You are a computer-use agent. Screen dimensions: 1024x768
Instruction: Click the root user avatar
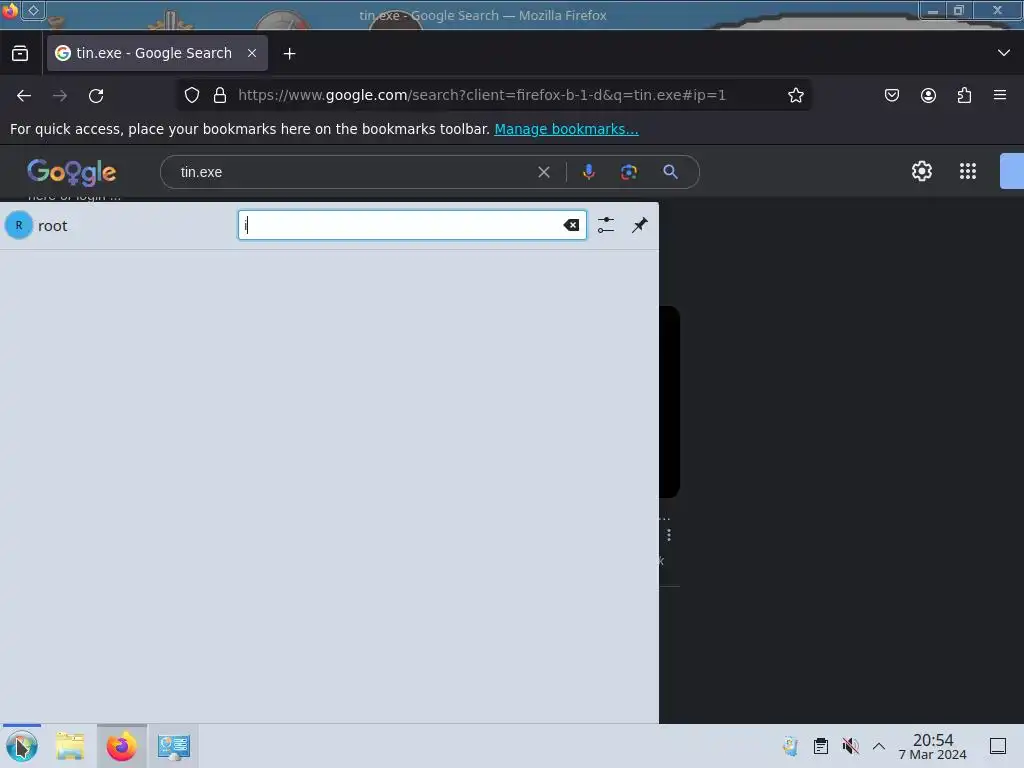pos(19,225)
